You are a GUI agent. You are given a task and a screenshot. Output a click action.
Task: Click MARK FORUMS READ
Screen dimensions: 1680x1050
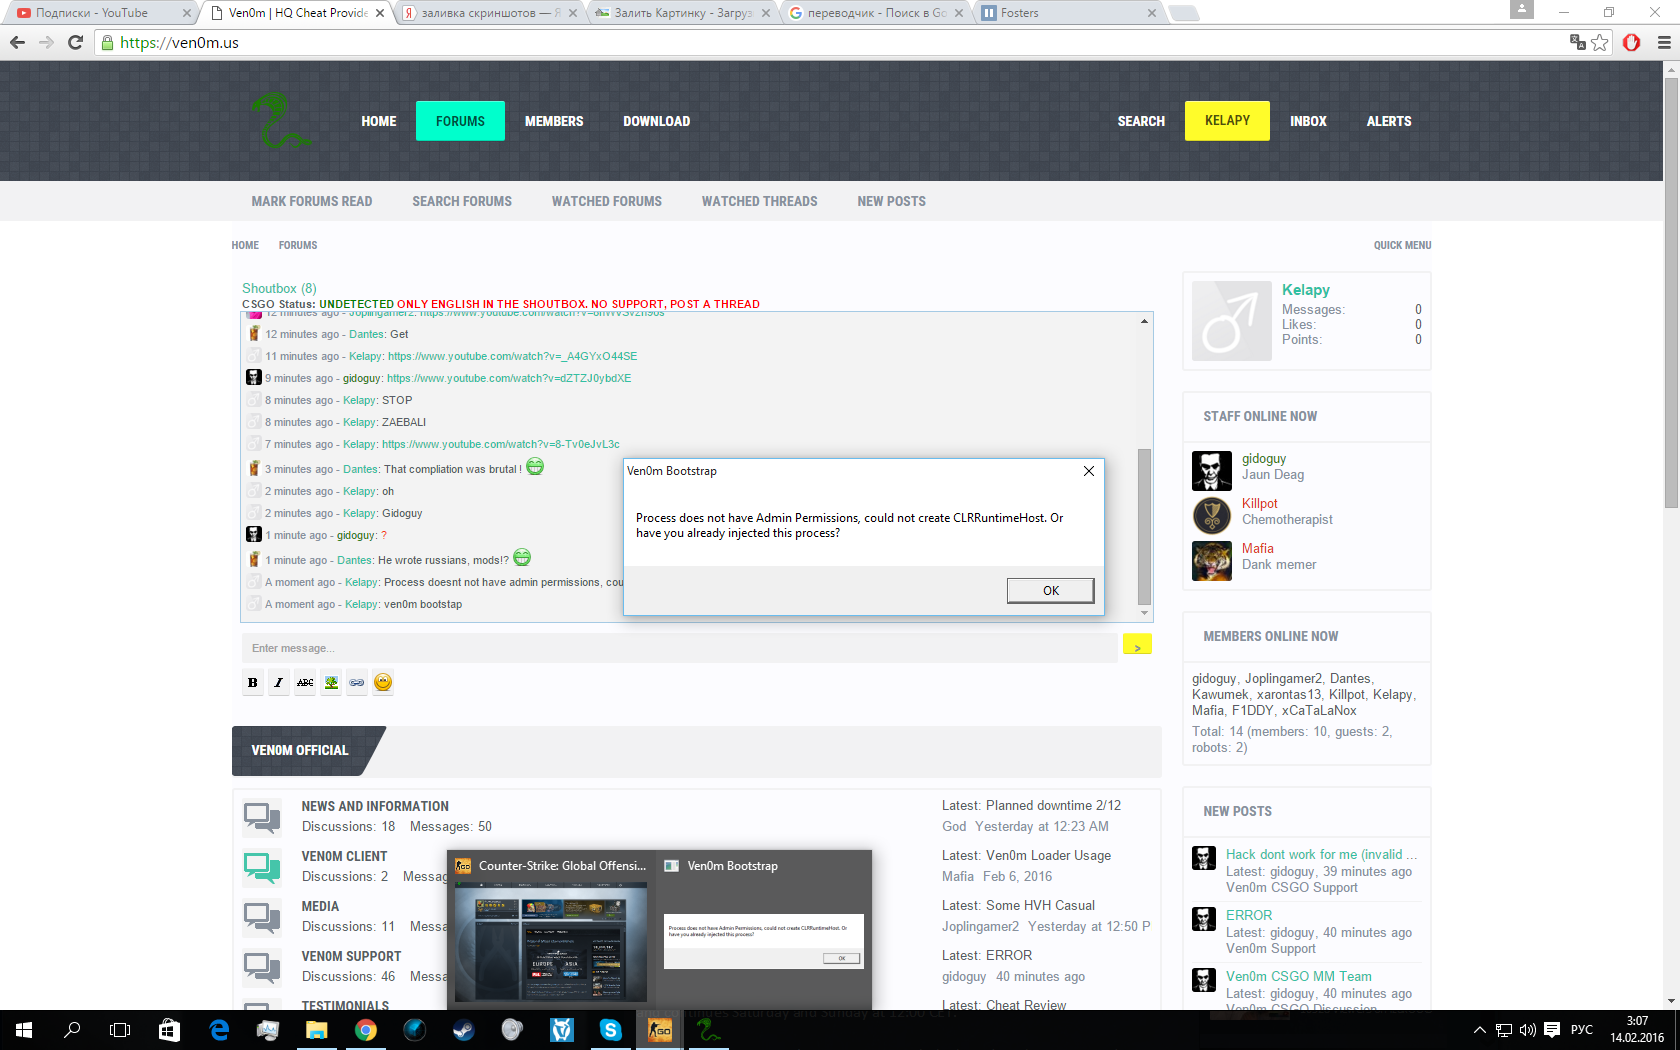coord(312,201)
